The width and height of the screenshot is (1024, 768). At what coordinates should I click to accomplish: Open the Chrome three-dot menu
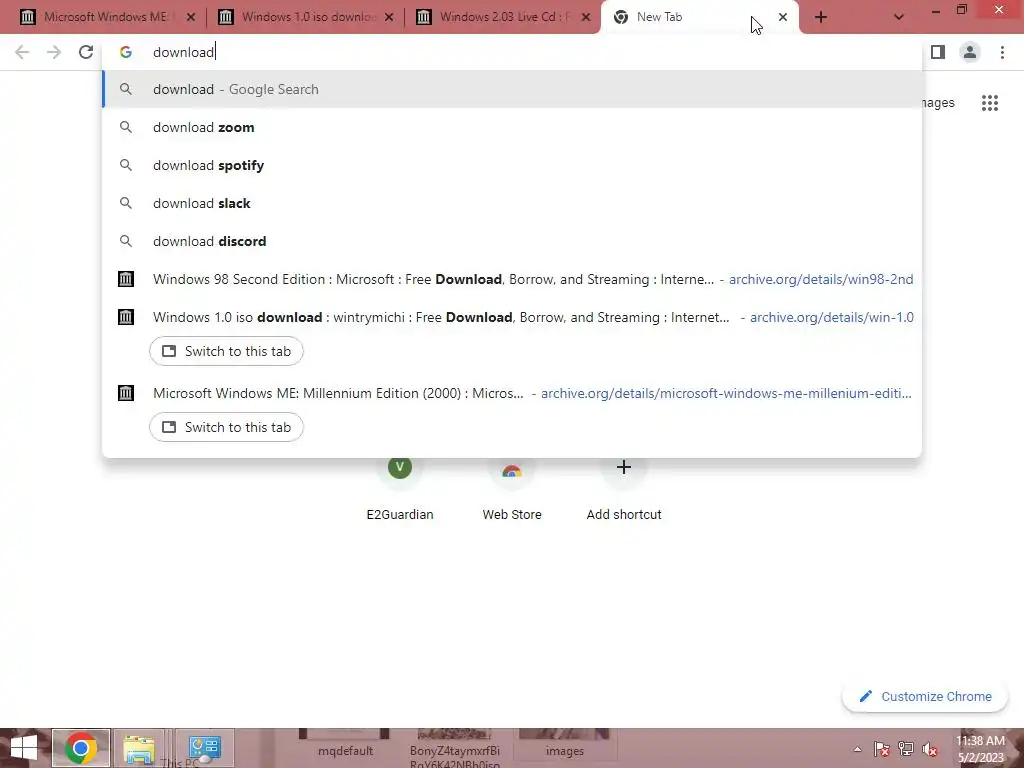(1002, 52)
